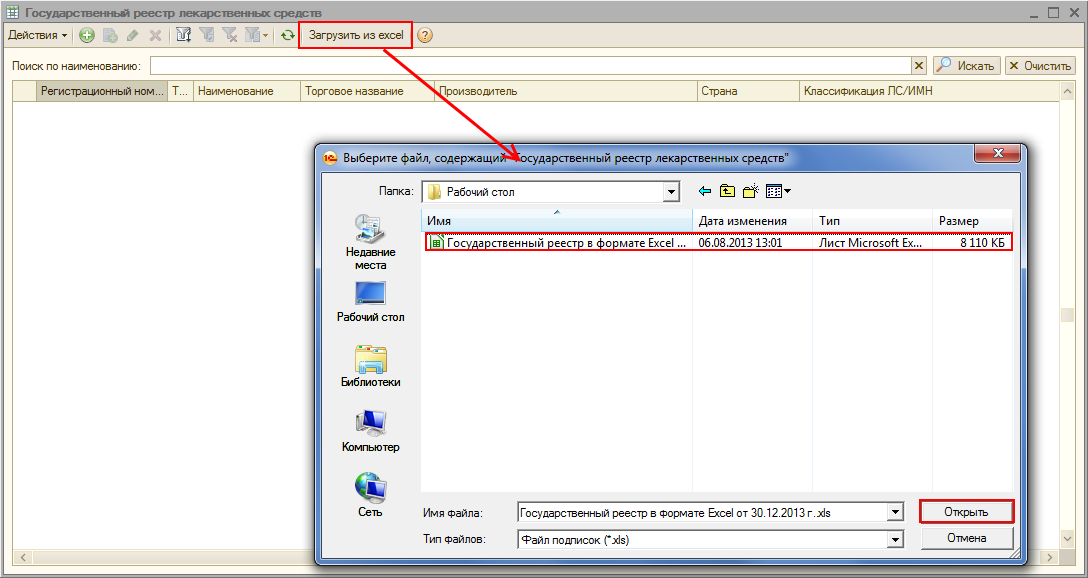Image resolution: width=1088 pixels, height=578 pixels.
Task: Open help with the question mark icon
Action: pyautogui.click(x=425, y=35)
